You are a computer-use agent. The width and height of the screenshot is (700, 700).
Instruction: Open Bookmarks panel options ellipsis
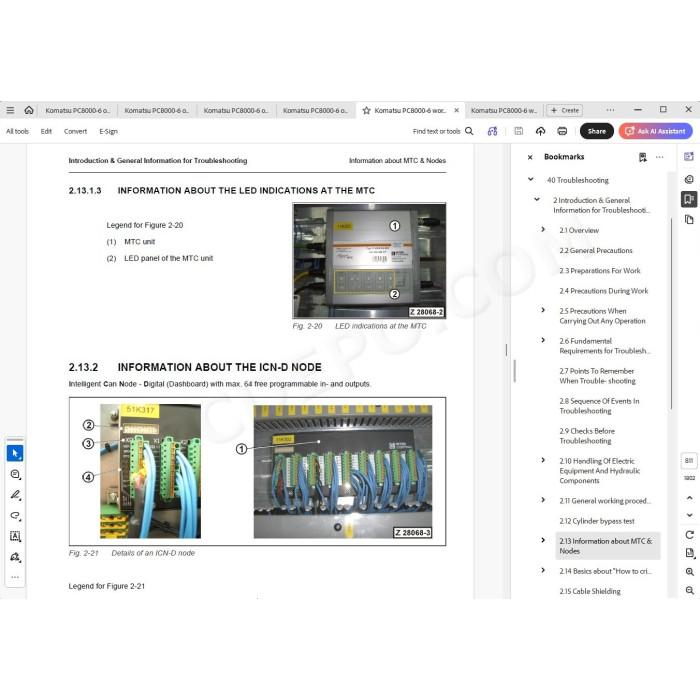point(659,157)
